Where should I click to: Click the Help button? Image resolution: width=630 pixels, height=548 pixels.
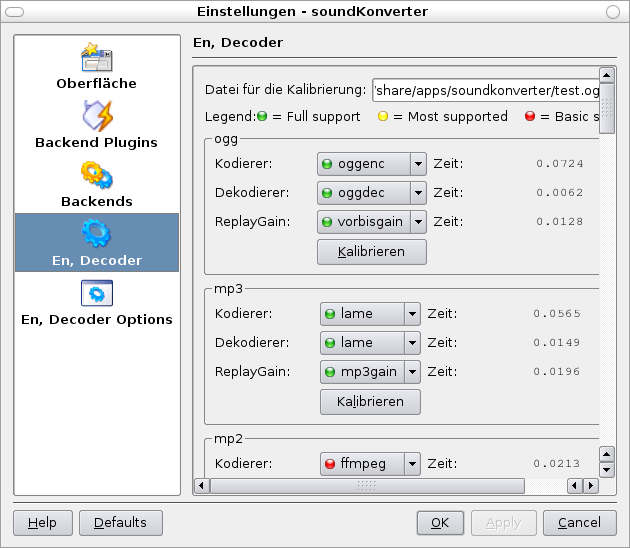point(43,523)
